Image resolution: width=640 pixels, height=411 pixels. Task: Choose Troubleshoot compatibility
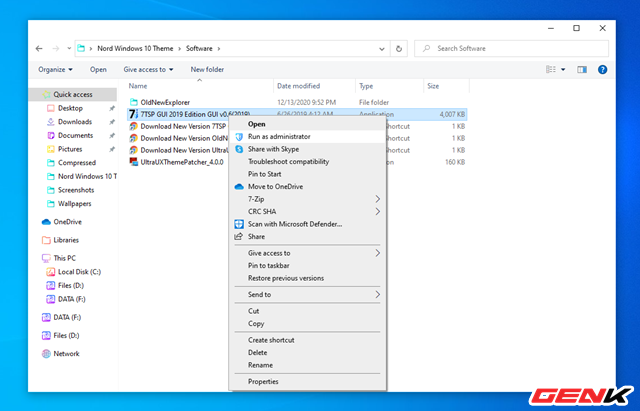pos(288,162)
